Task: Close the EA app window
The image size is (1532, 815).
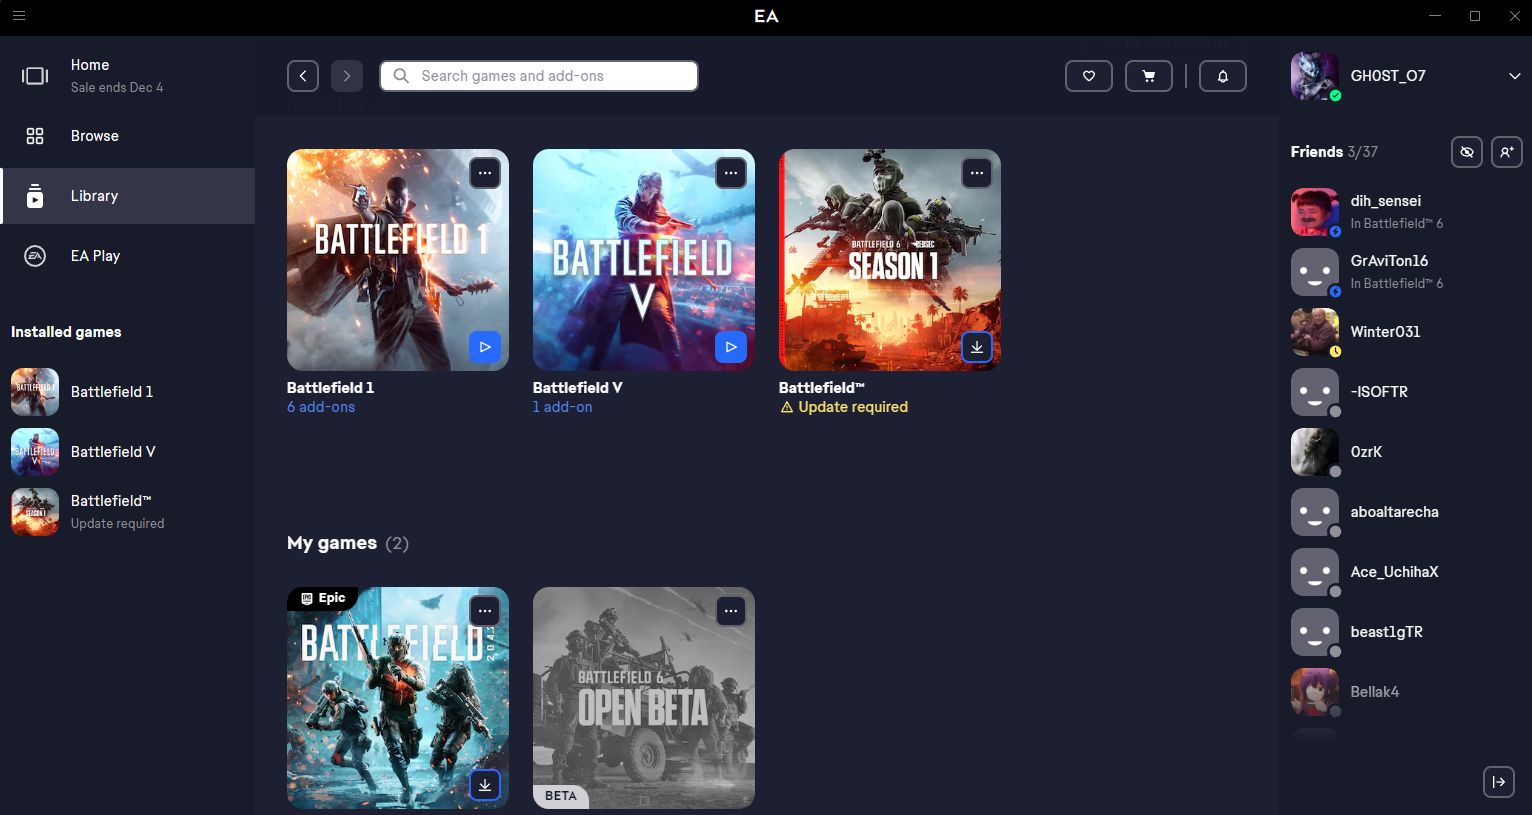Action: pyautogui.click(x=1514, y=16)
